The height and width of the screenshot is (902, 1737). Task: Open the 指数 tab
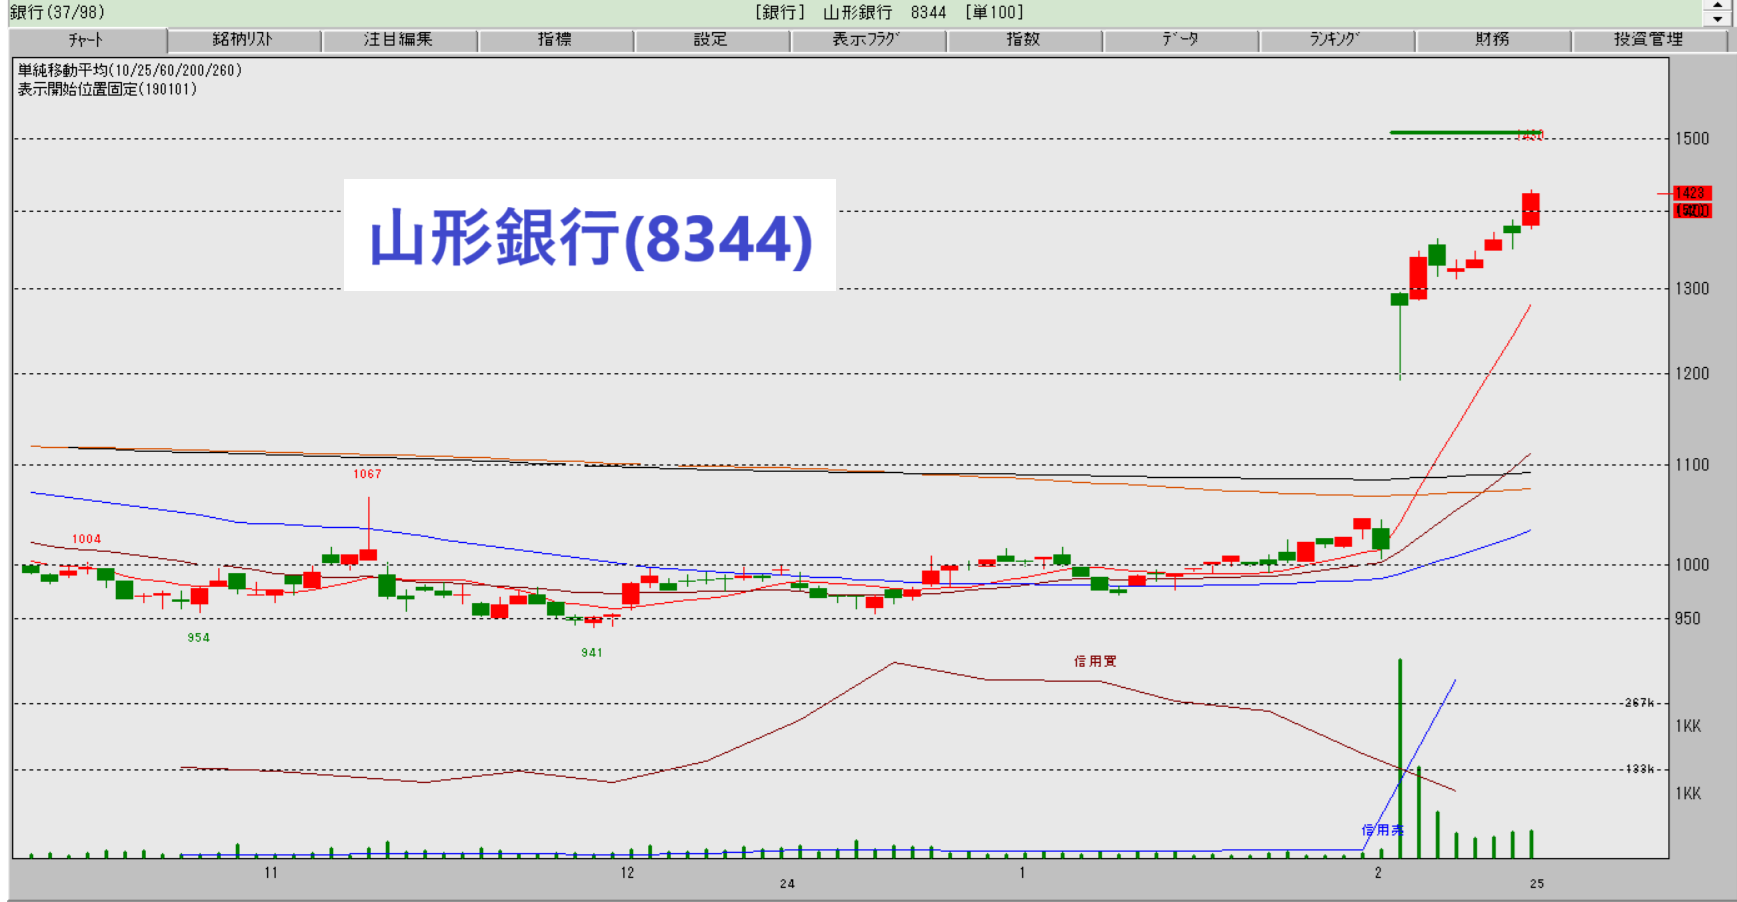(x=1024, y=40)
